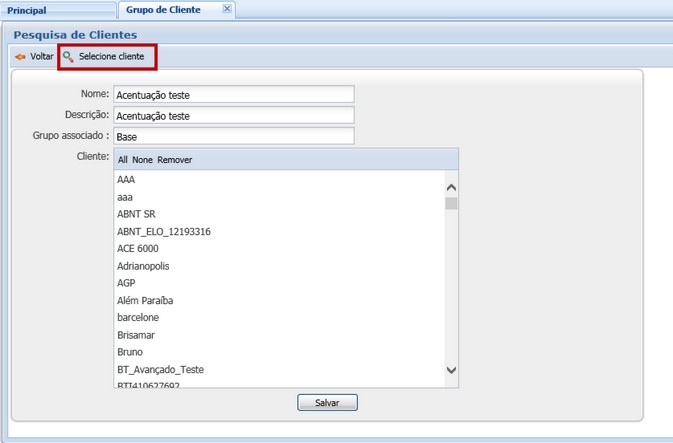Click Remover in the client list header

(175, 160)
